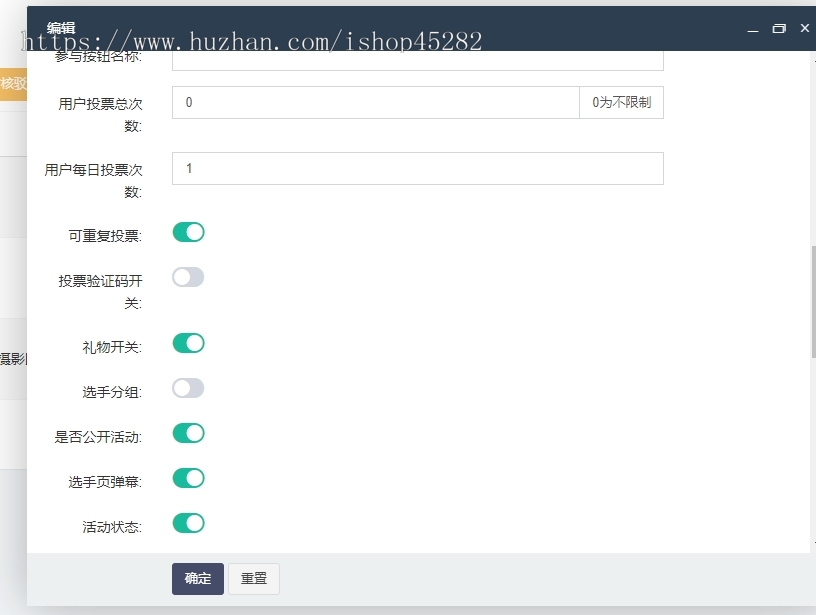This screenshot has width=816, height=615.
Task: Click the 可重复投票 label text
Action: 105,236
